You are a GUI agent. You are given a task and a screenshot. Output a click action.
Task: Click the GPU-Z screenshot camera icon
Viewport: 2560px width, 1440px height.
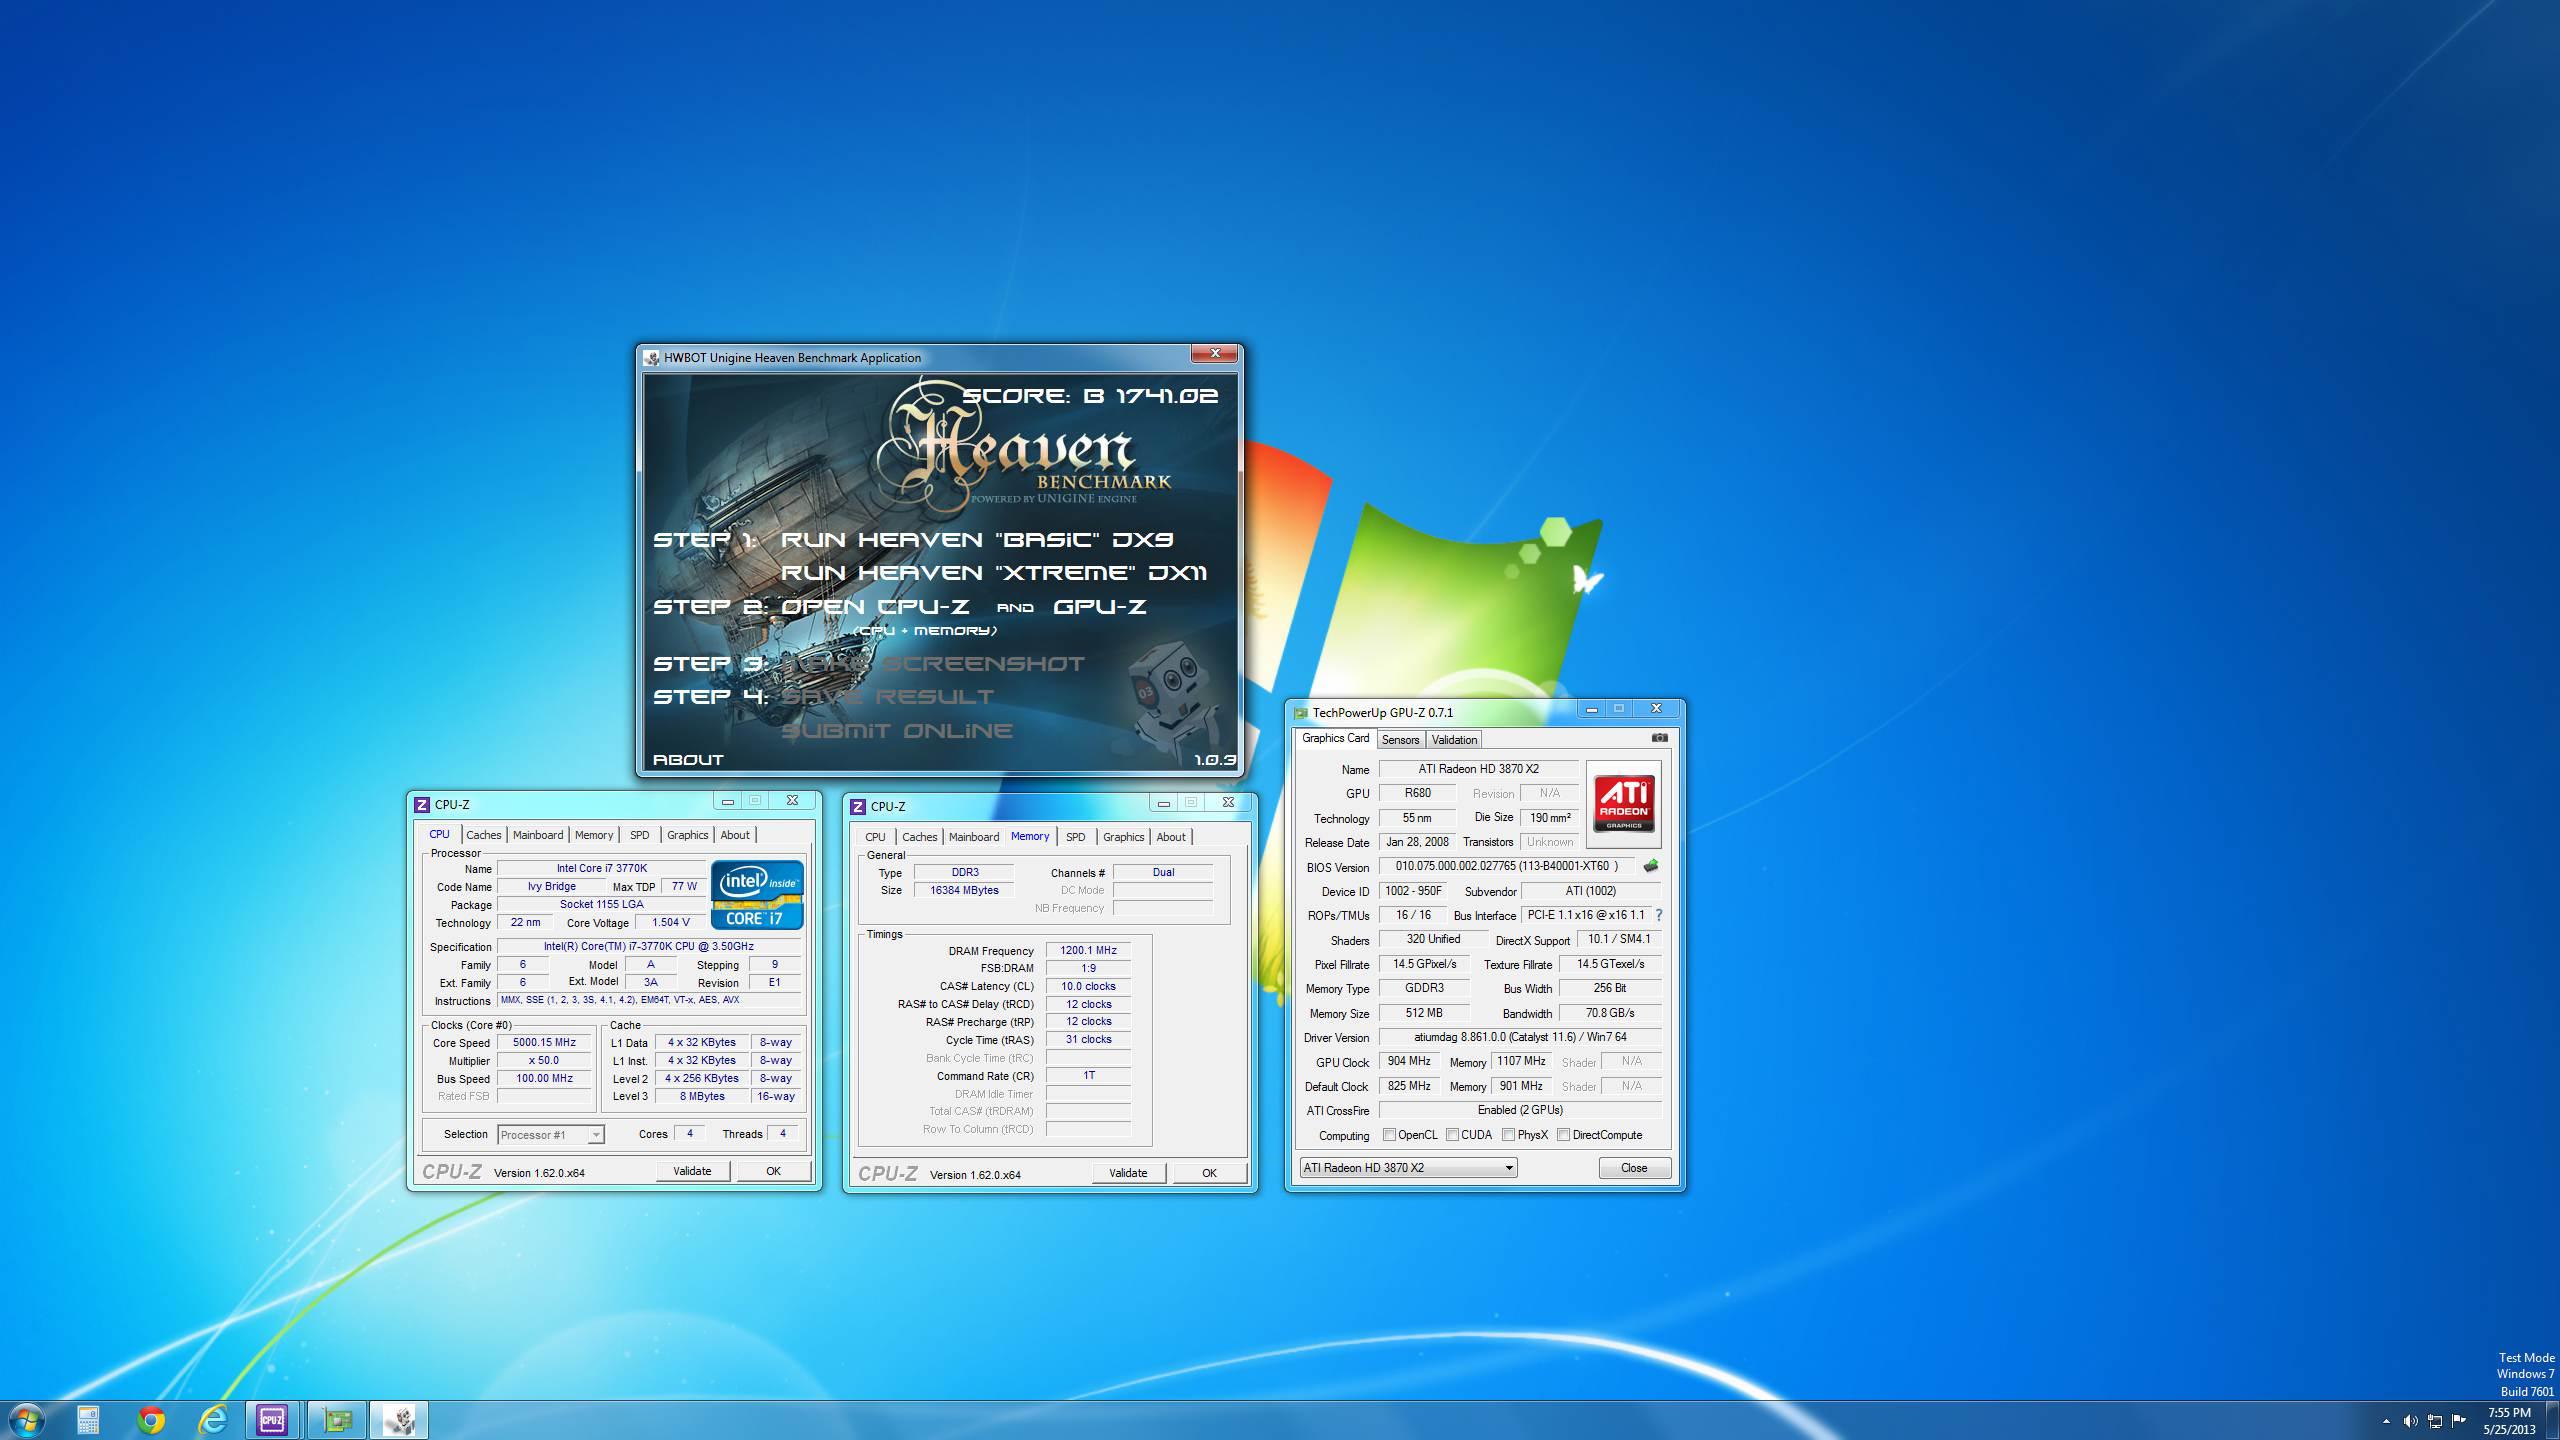point(1659,738)
